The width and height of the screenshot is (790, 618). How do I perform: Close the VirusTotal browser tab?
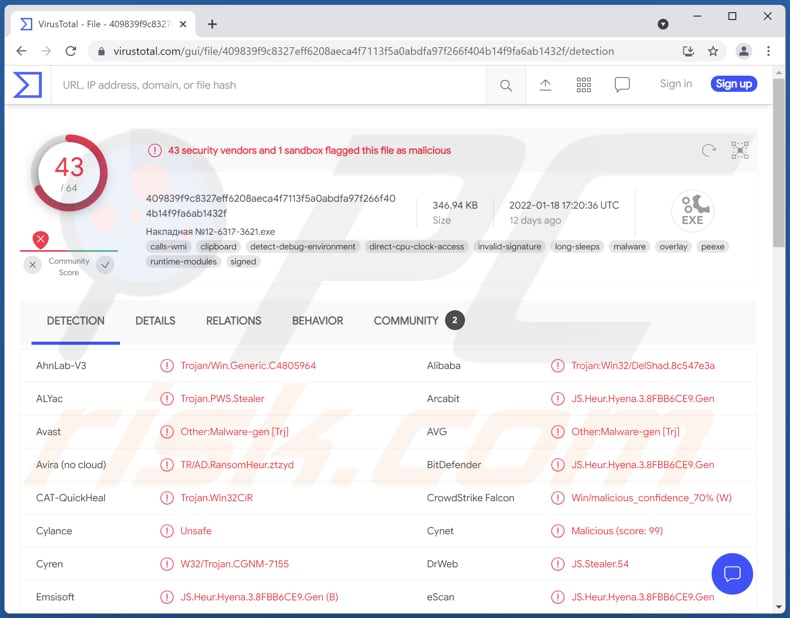183,24
